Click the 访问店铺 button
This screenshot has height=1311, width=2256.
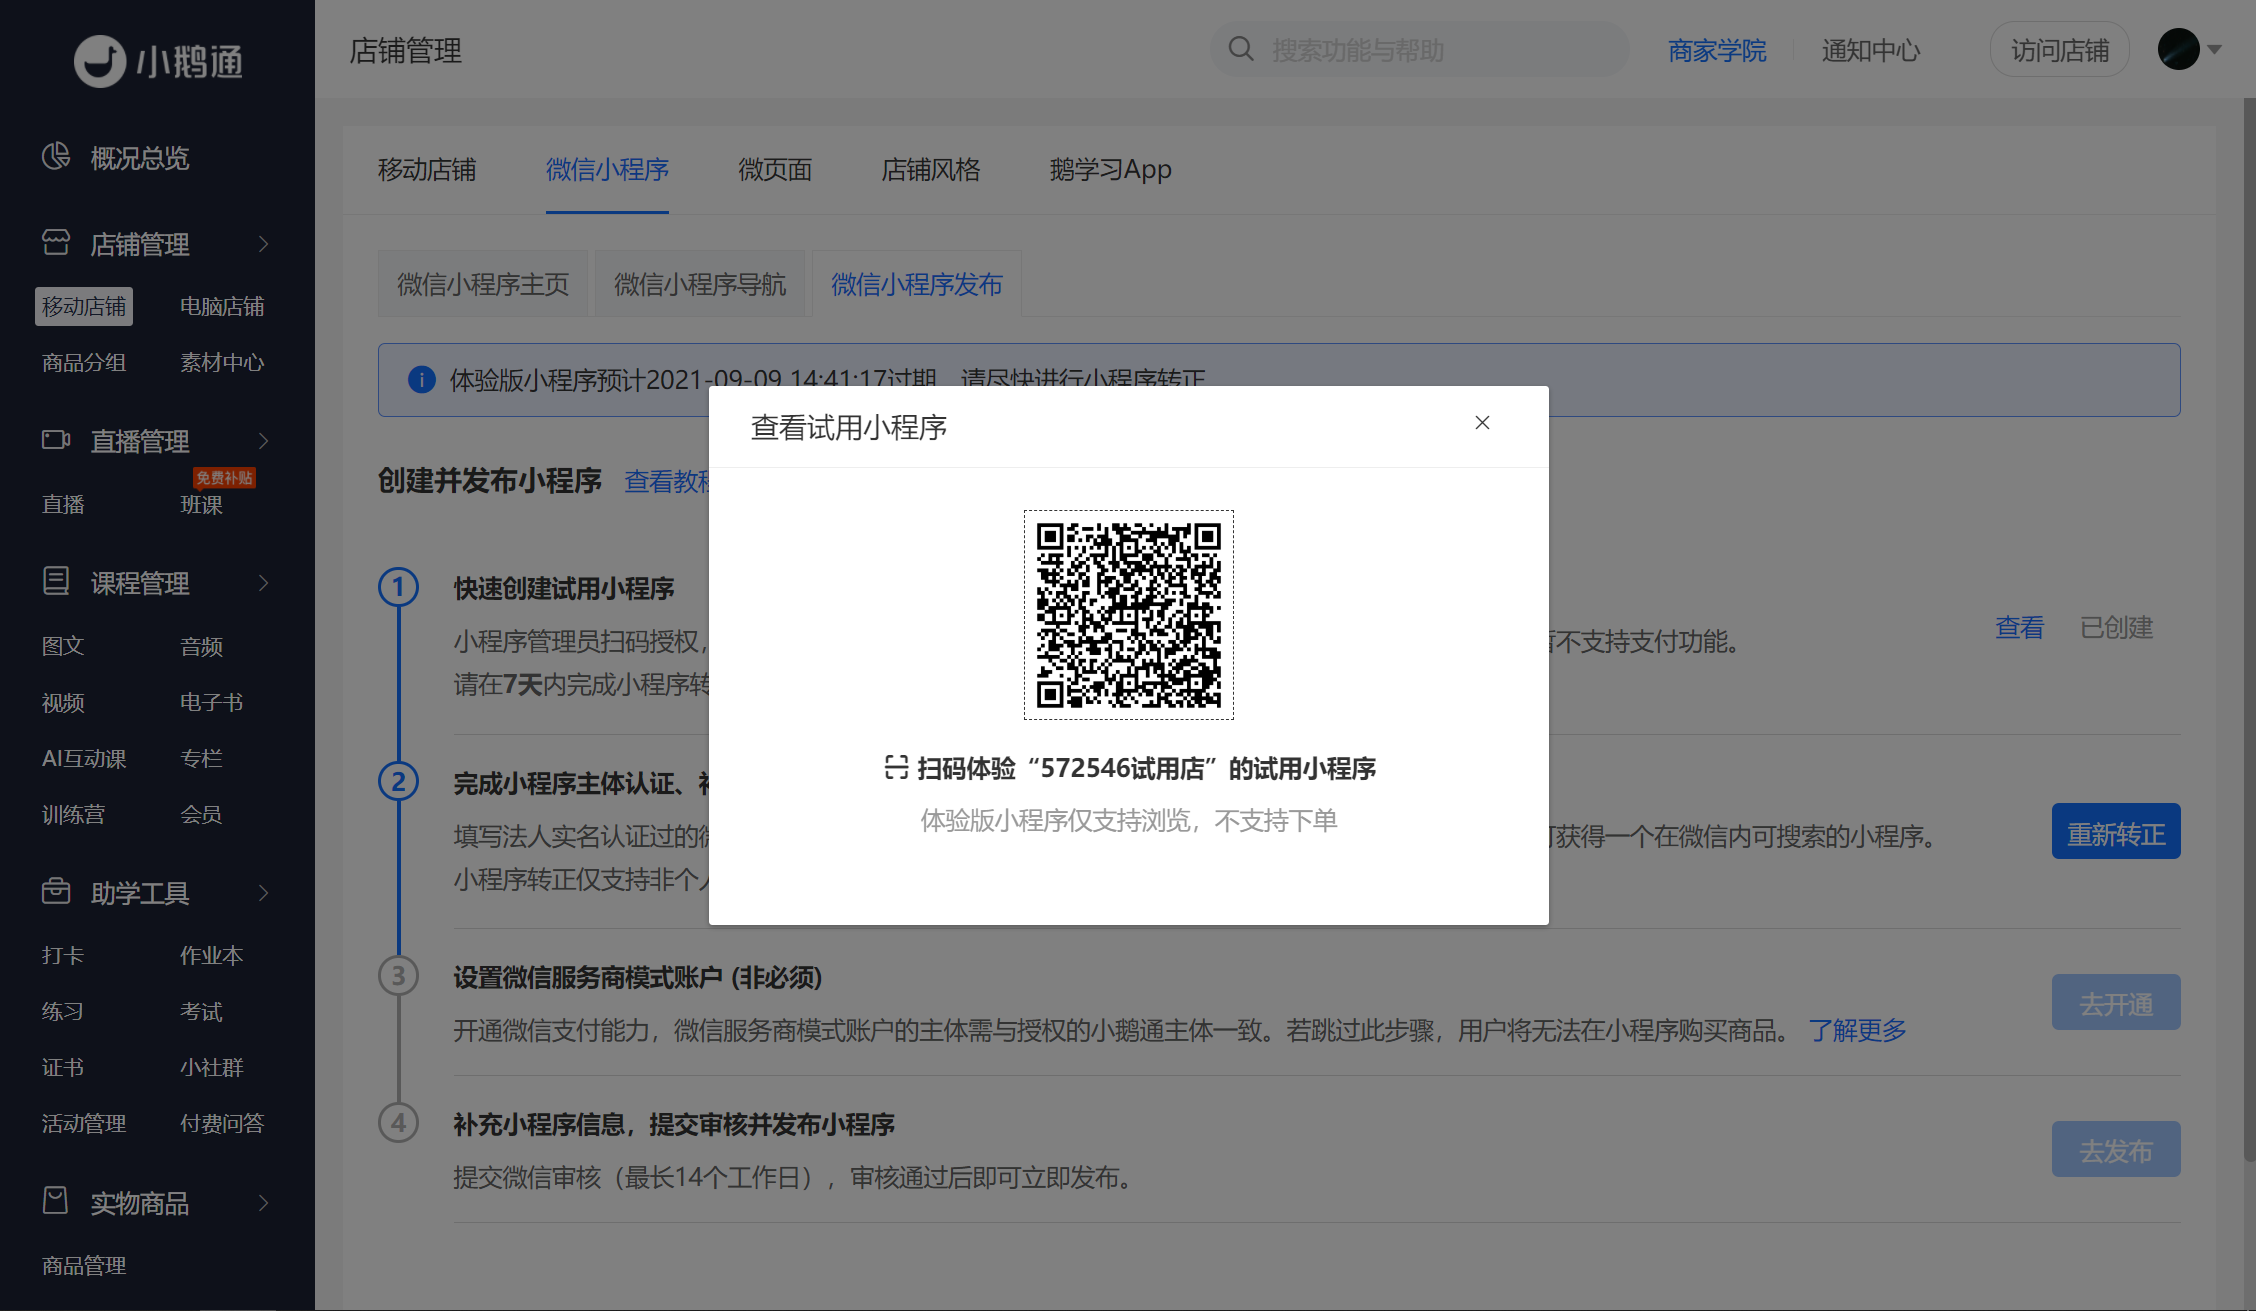pyautogui.click(x=2060, y=50)
